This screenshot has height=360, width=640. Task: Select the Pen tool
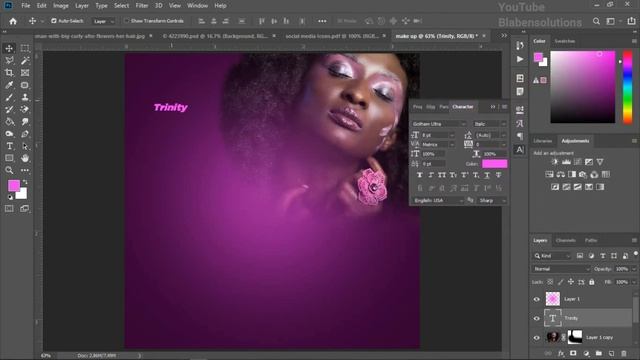[25, 134]
